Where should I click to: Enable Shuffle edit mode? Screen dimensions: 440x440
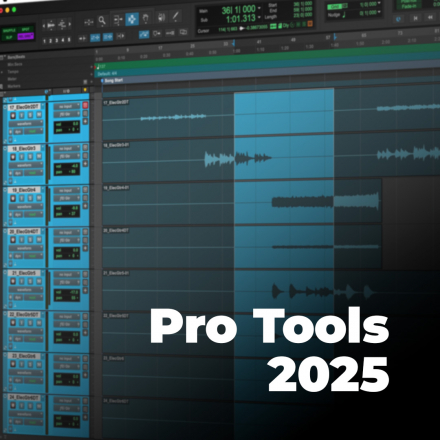tap(8, 31)
